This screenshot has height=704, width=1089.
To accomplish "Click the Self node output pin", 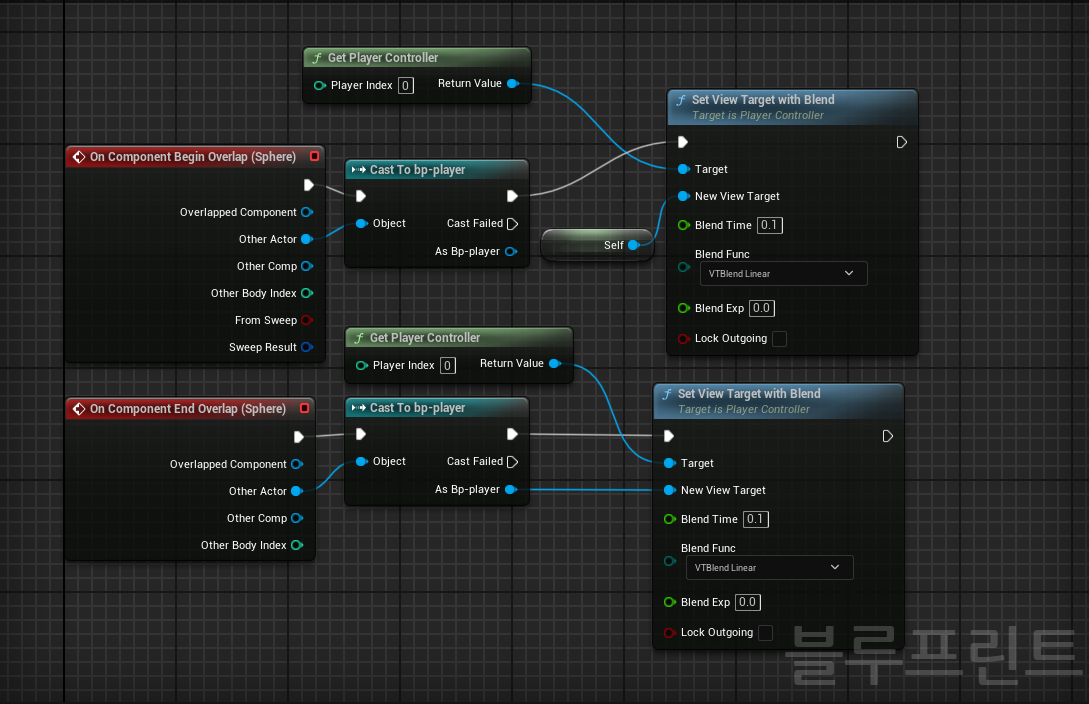I will [x=633, y=245].
